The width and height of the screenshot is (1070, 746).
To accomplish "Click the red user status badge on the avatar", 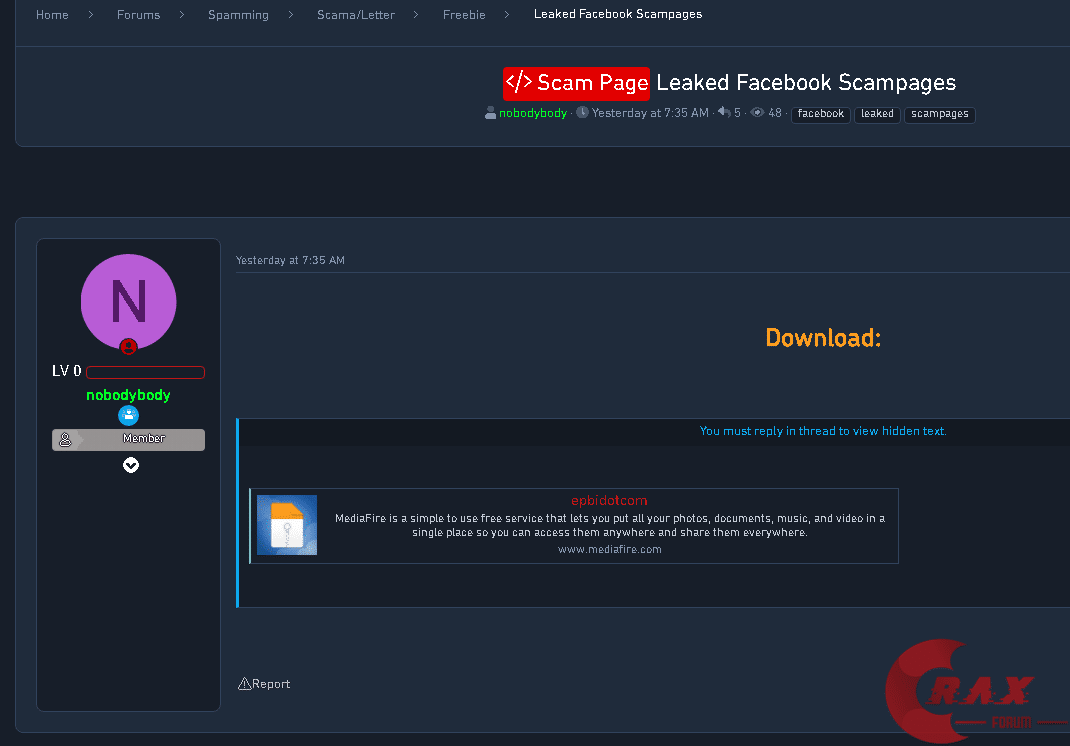I will coord(128,347).
